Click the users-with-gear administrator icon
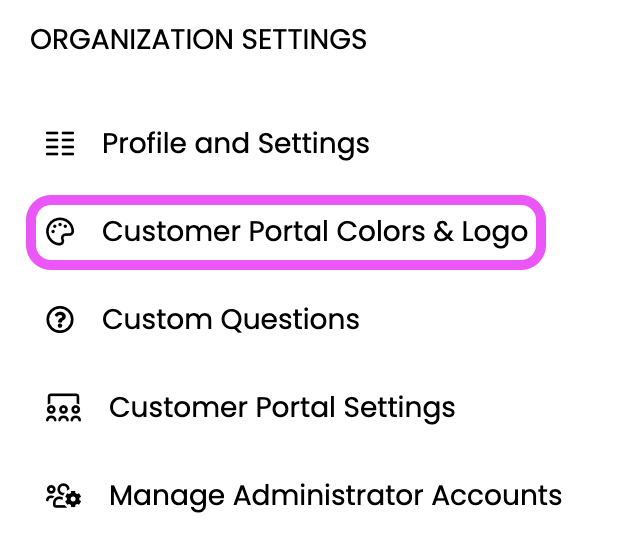Image resolution: width=620 pixels, height=542 pixels. (x=64, y=496)
